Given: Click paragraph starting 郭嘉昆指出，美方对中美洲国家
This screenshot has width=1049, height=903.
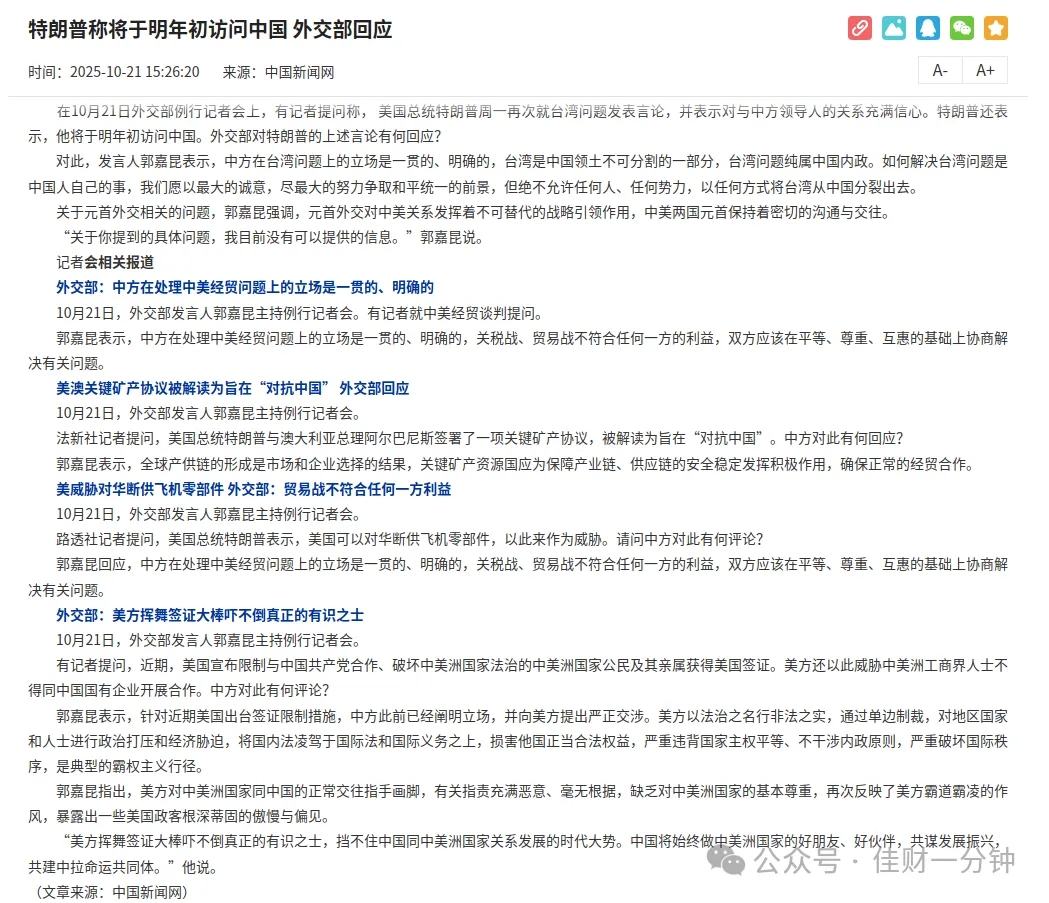Looking at the screenshot, I should coord(518,804).
